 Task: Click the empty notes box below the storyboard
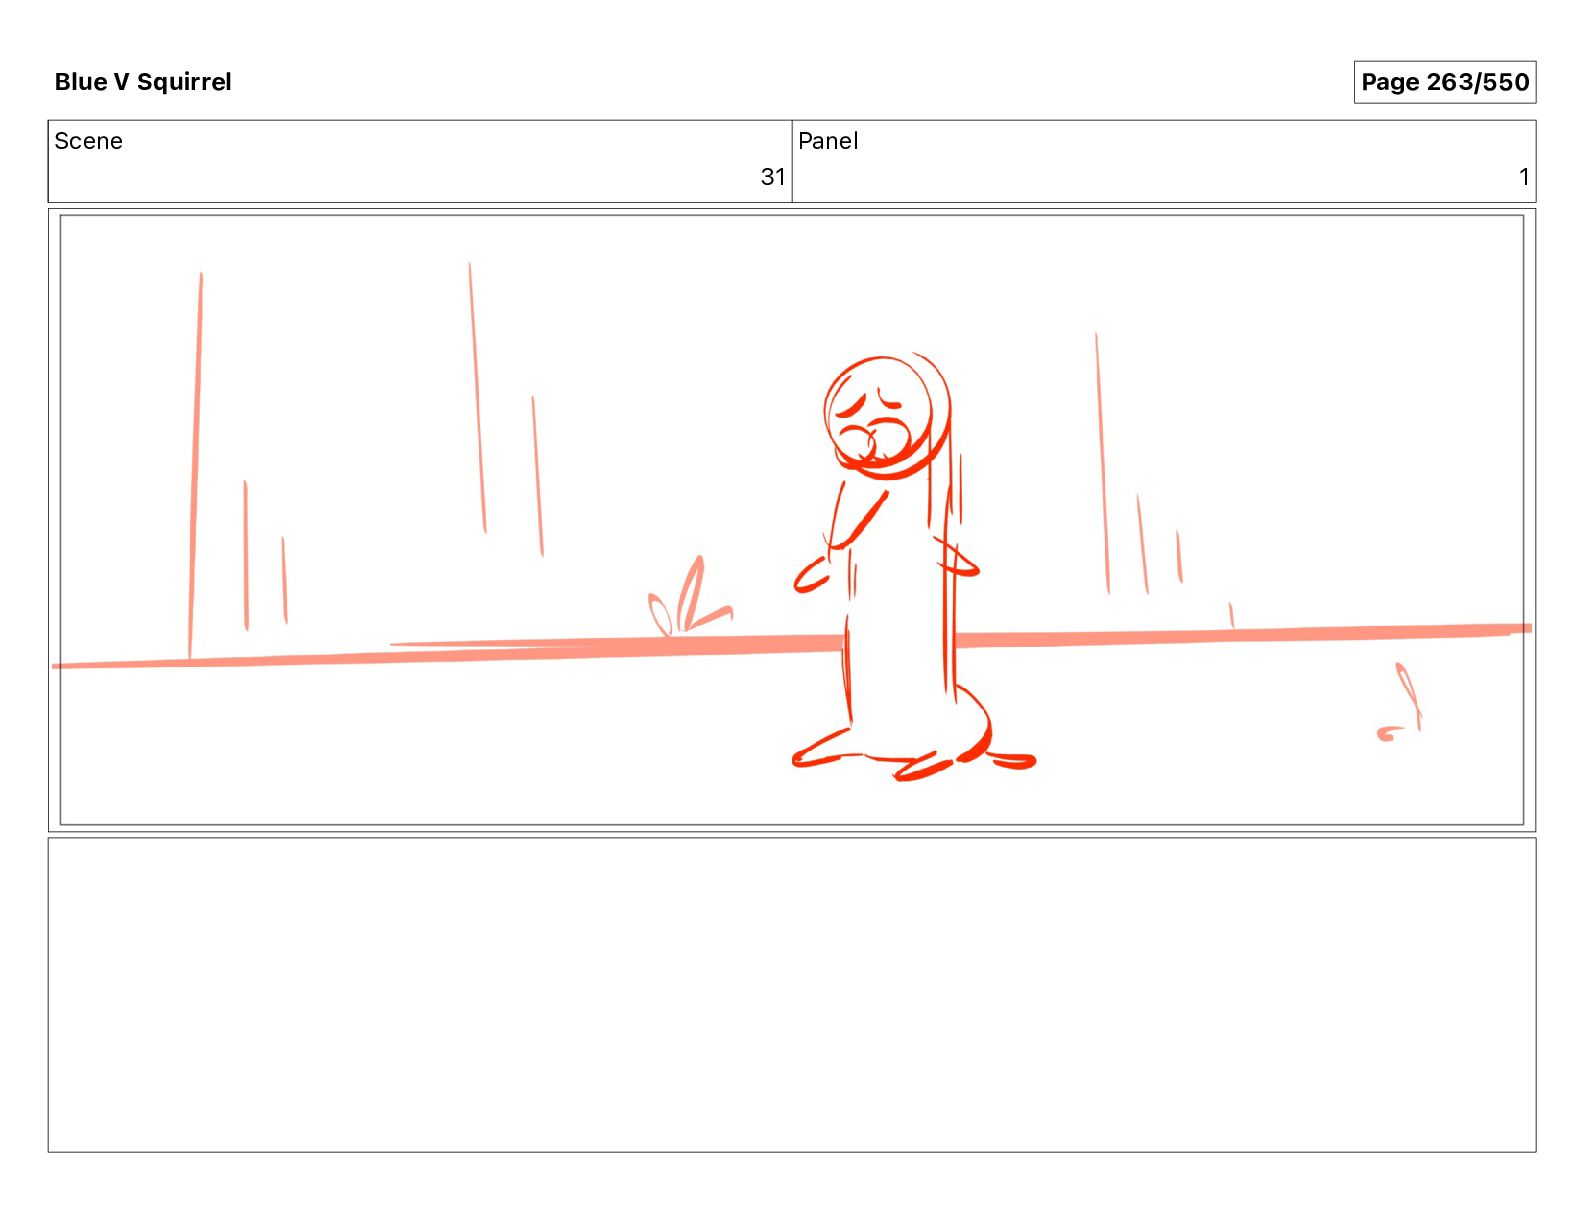pos(792,995)
